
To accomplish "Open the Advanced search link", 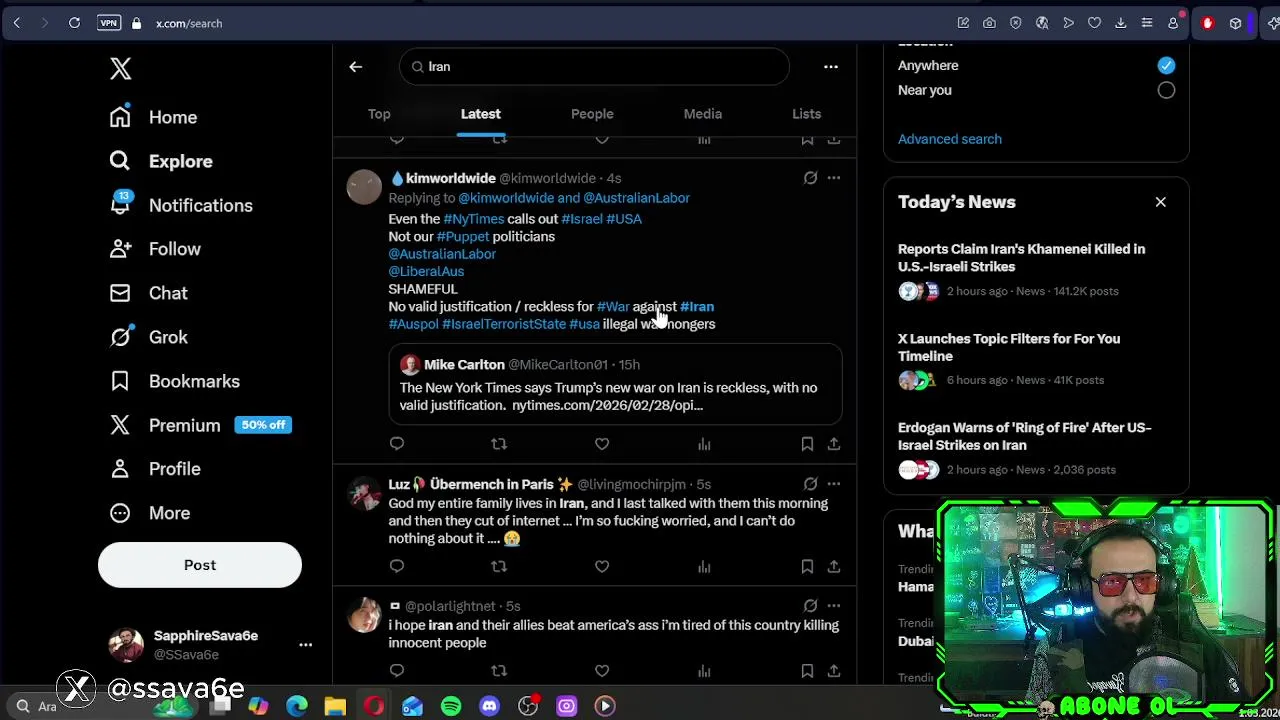I will click(950, 139).
